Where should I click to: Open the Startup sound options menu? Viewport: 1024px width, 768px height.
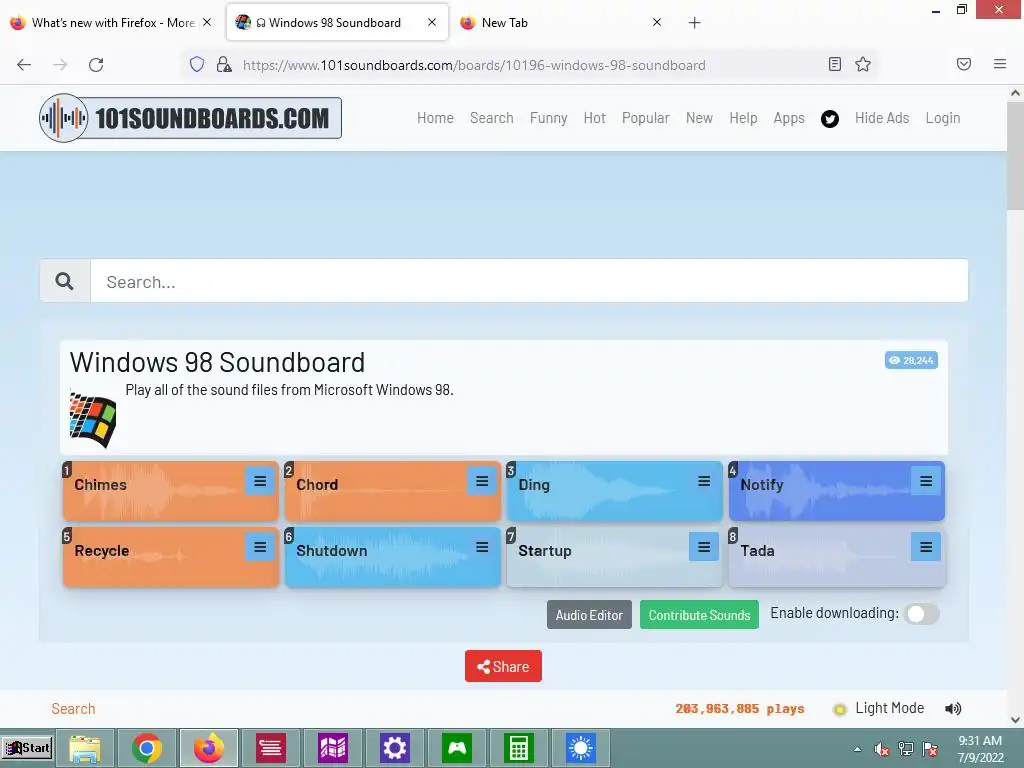pyautogui.click(x=704, y=547)
